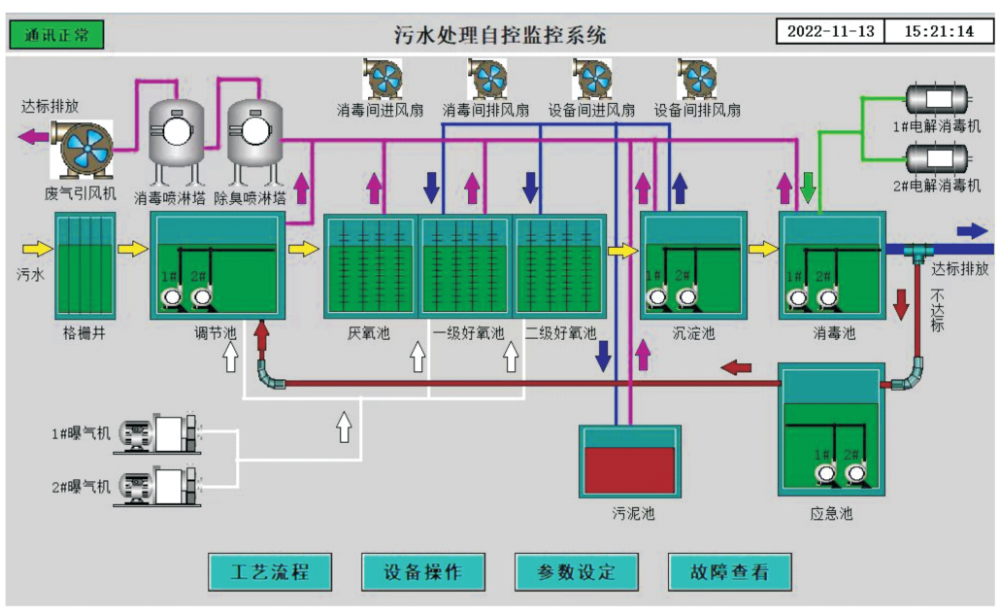
Task: Click the 设备间排风扇 fan icon
Action: pos(696,79)
